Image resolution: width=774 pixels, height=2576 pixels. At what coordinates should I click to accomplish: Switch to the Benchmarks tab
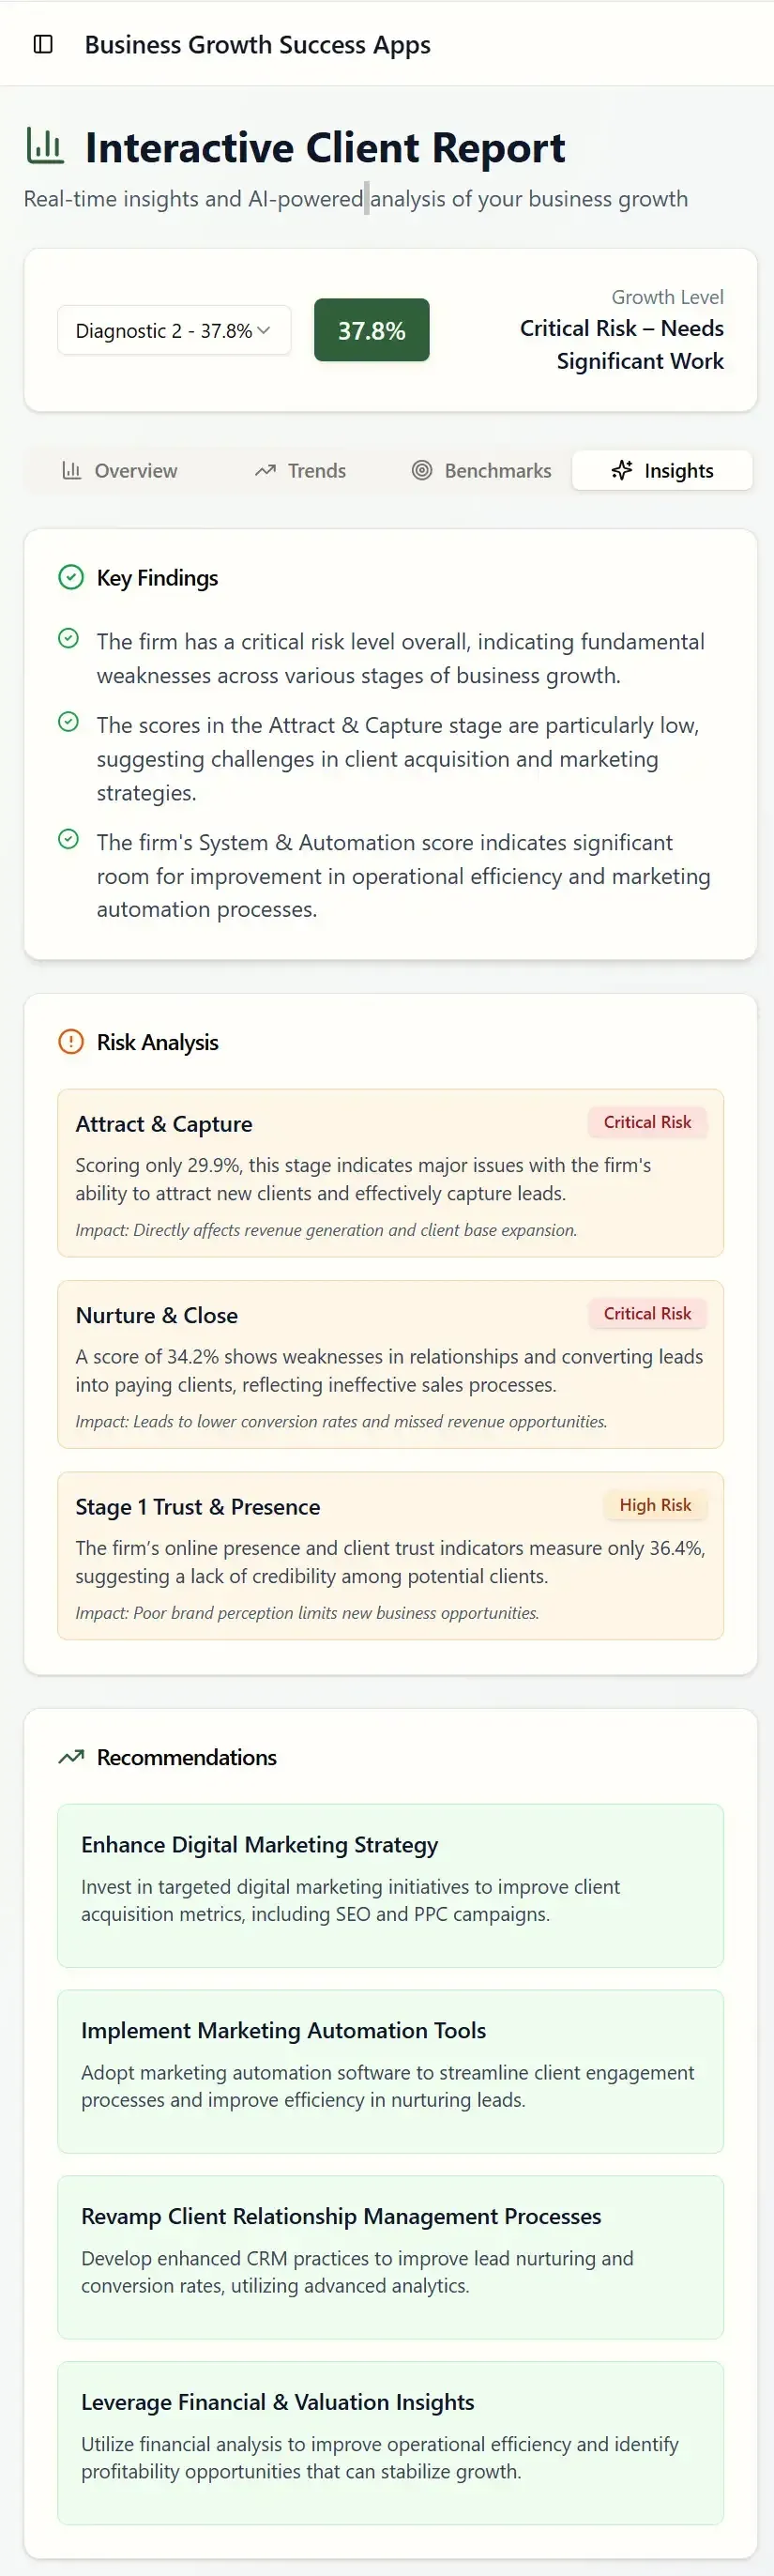tap(480, 470)
